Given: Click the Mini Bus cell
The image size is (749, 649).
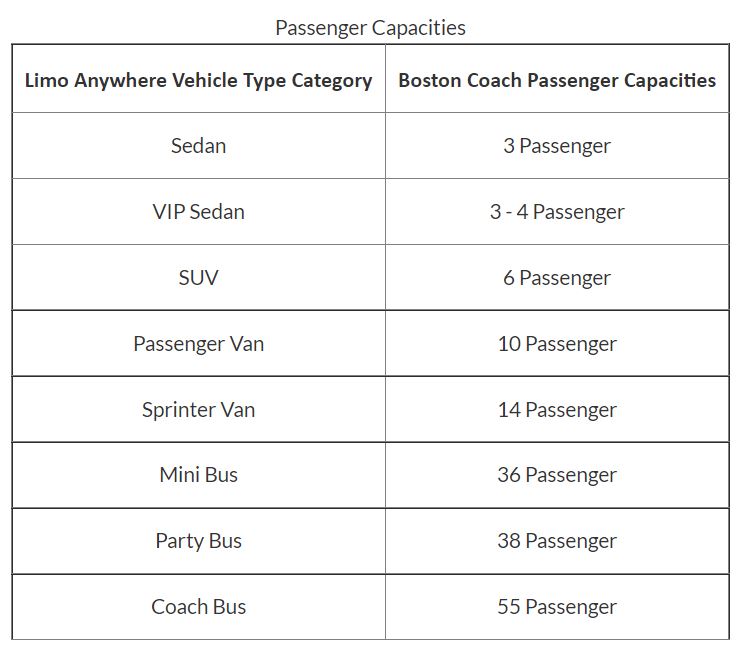Looking at the screenshot, I should tap(198, 475).
